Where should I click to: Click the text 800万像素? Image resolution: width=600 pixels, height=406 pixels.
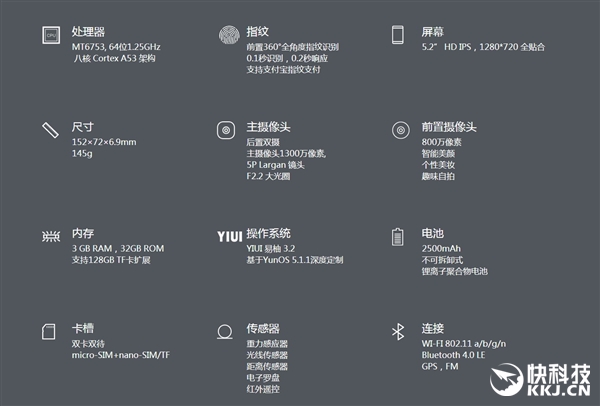pos(442,142)
